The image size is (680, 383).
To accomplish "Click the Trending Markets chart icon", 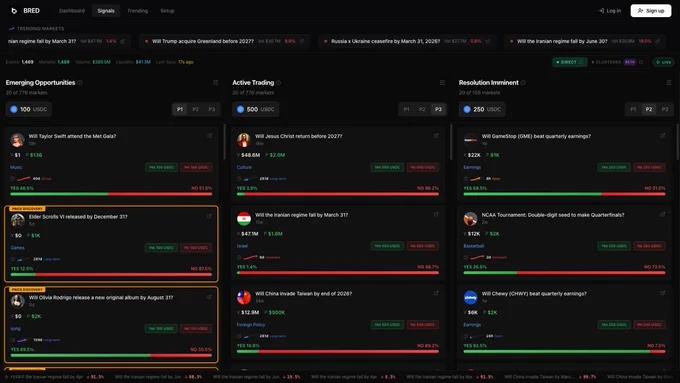I will coord(11,29).
